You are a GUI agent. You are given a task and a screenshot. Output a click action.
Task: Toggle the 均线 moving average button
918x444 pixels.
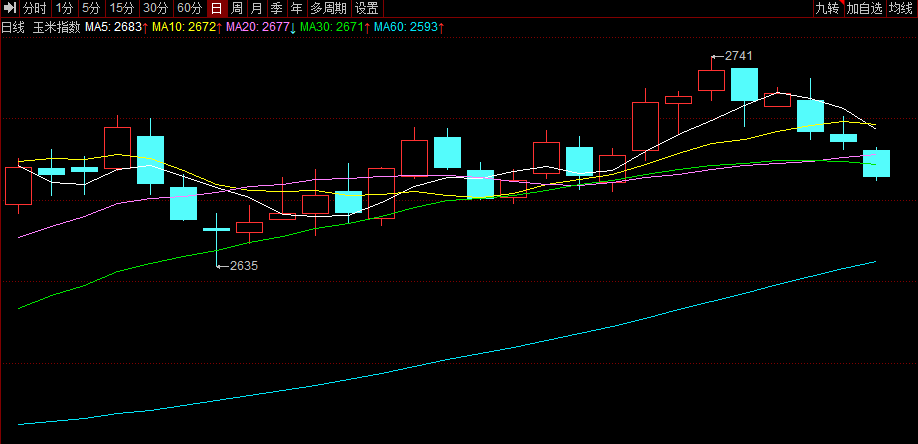901,8
